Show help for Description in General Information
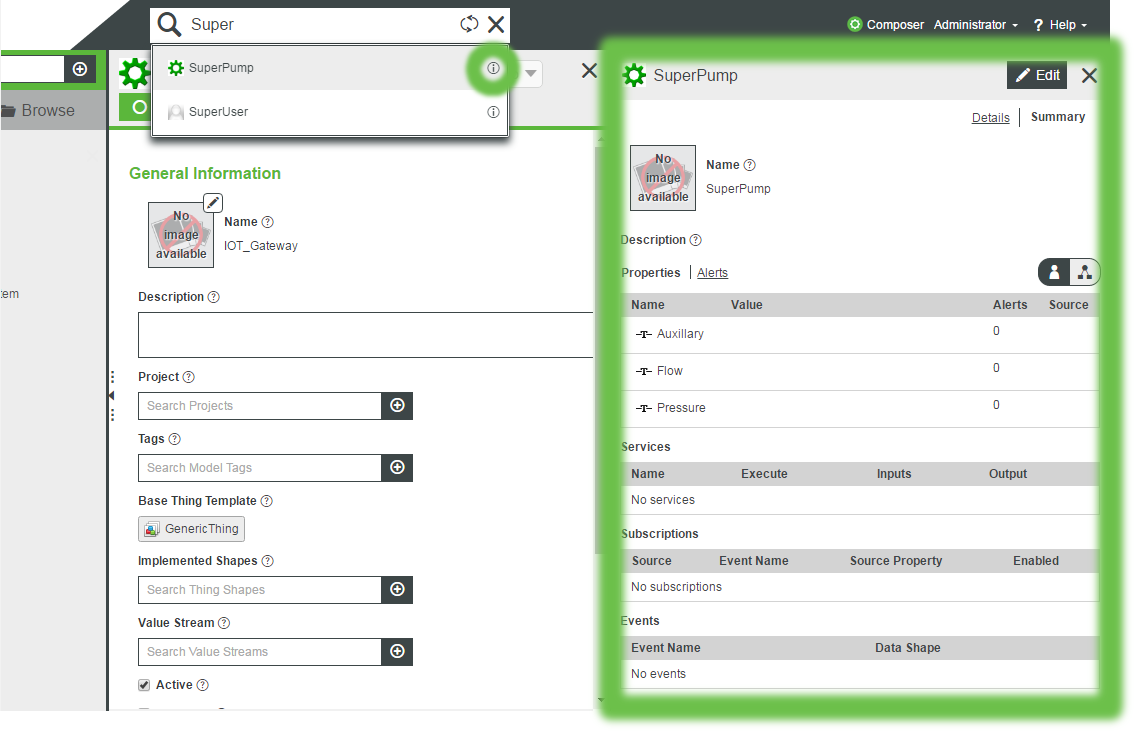 pos(213,297)
